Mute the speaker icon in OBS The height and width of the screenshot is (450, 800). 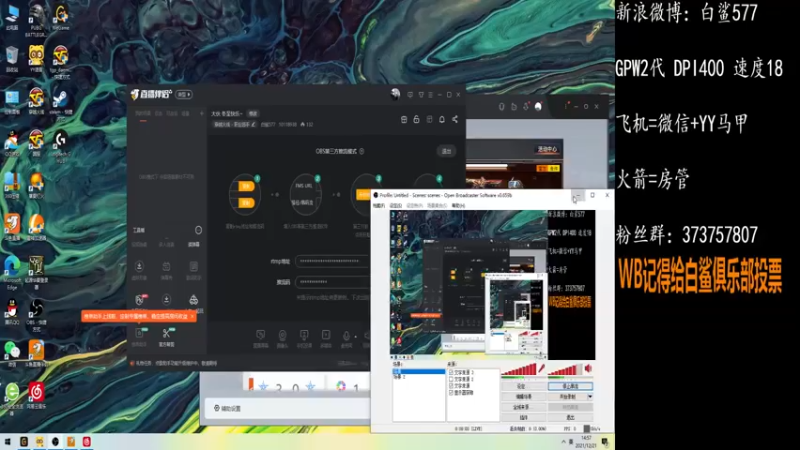coord(588,368)
